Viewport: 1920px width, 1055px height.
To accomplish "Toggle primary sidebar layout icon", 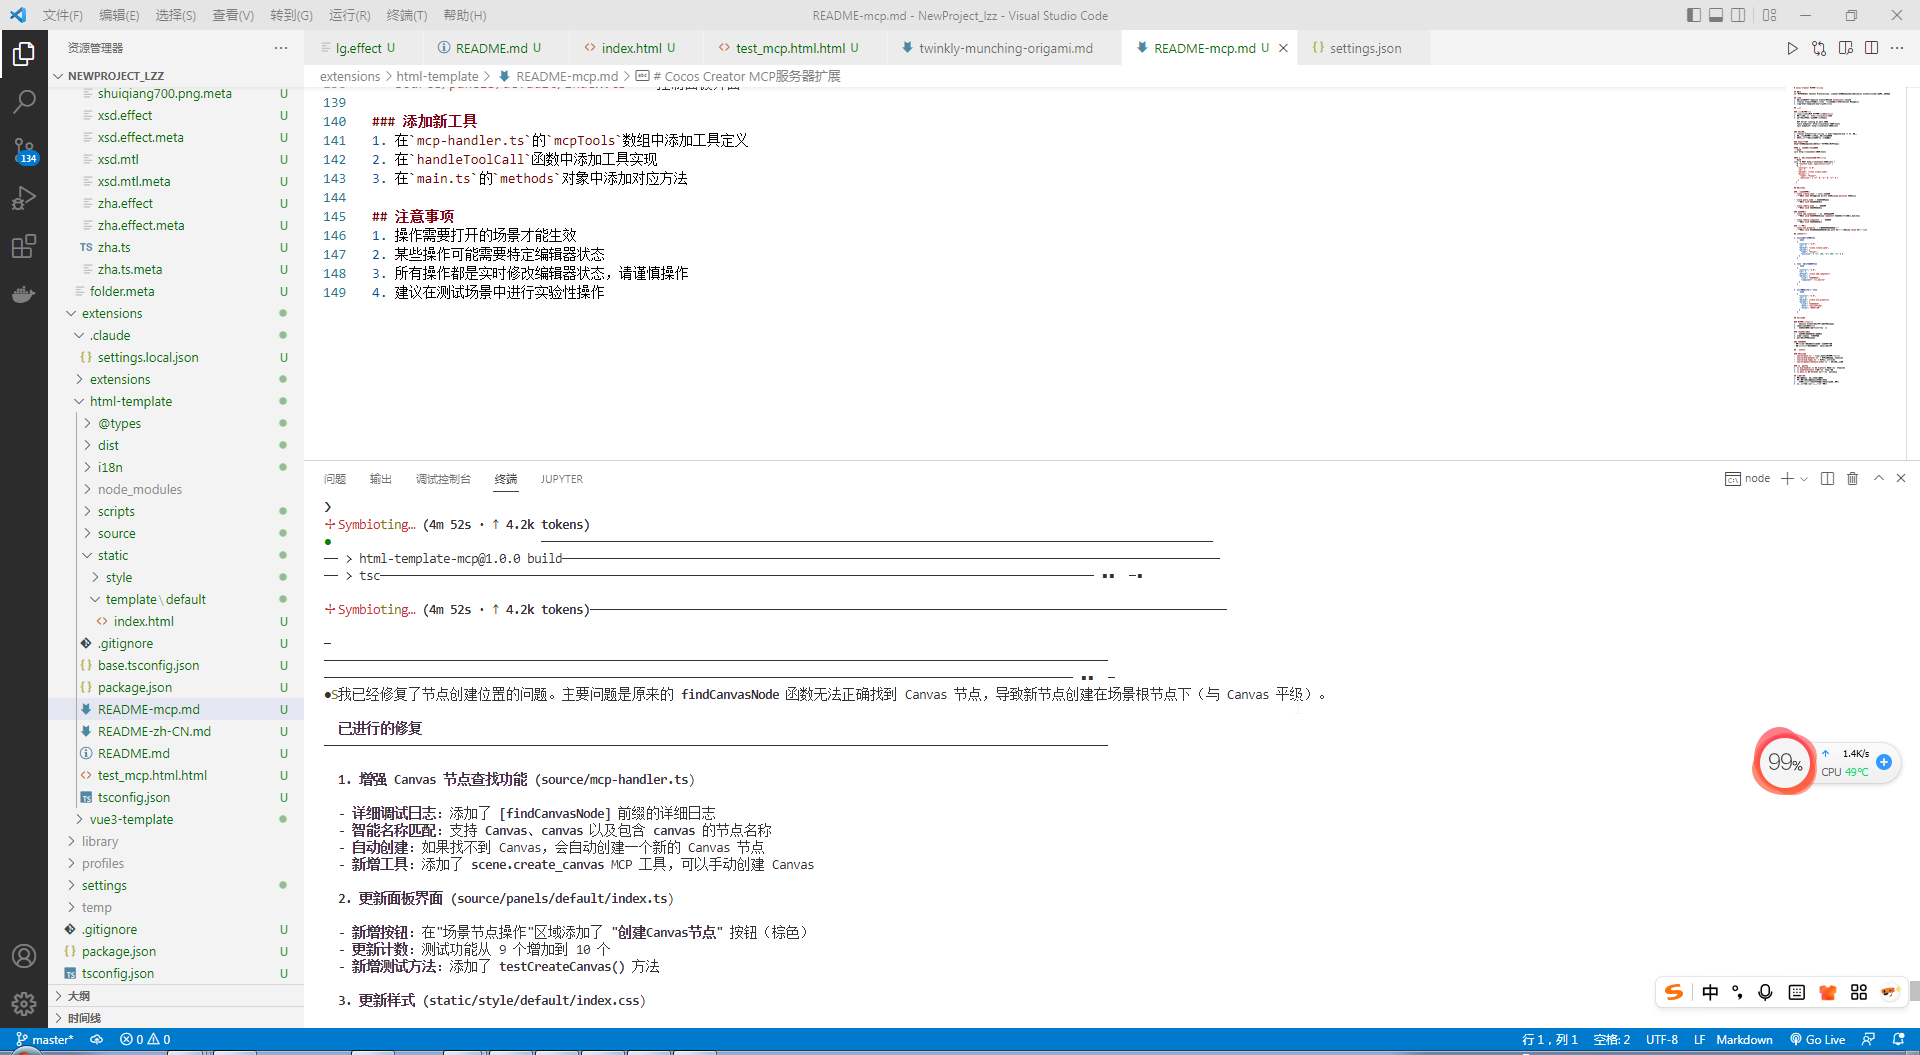I will coord(1693,15).
